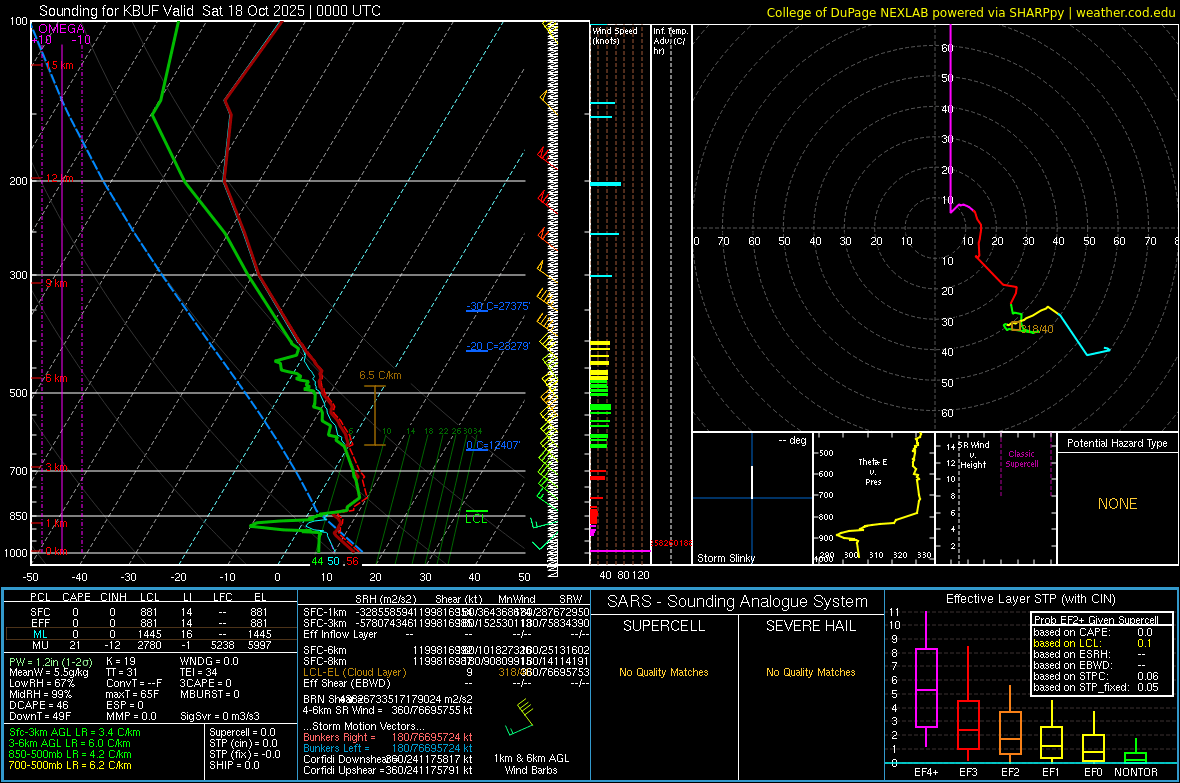The image size is (1180, 783).
Task: Click the 'maxT = 65F' value
Action: tap(132, 694)
